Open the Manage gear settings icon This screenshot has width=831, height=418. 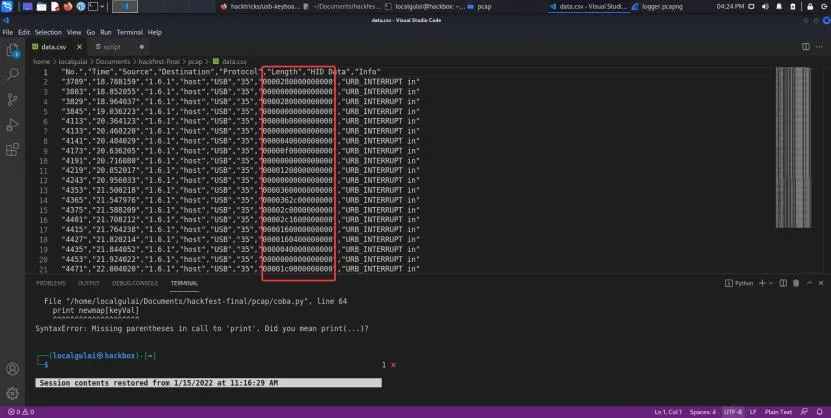(12, 394)
